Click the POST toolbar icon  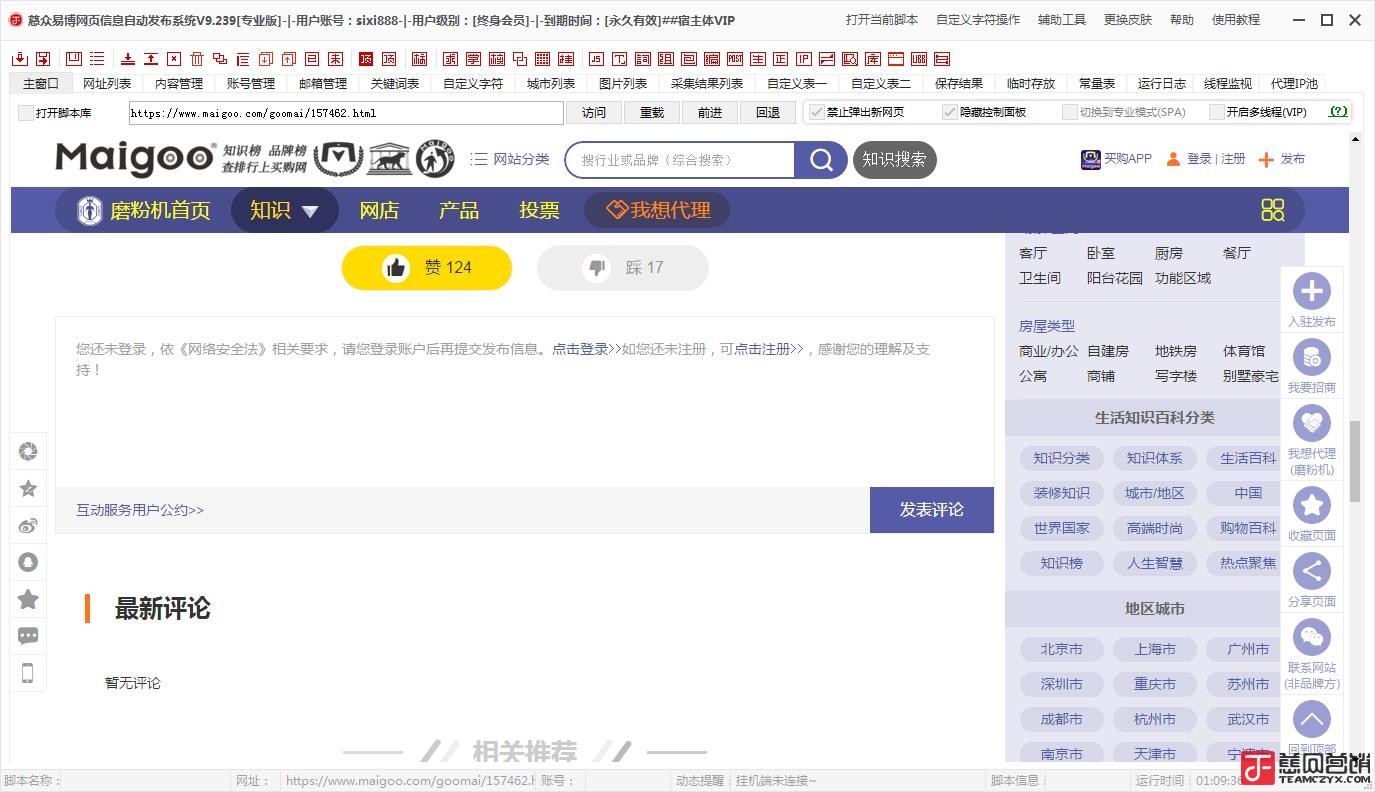click(734, 59)
